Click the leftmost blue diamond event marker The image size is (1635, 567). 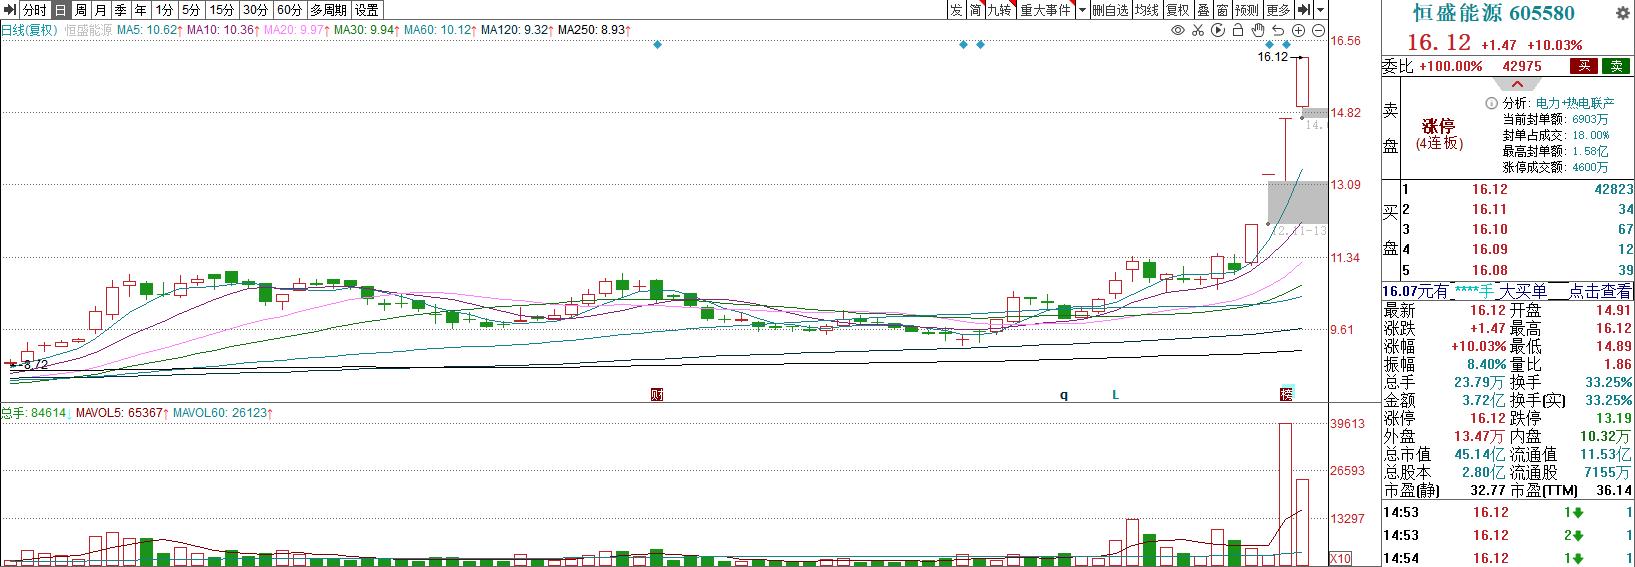657,45
